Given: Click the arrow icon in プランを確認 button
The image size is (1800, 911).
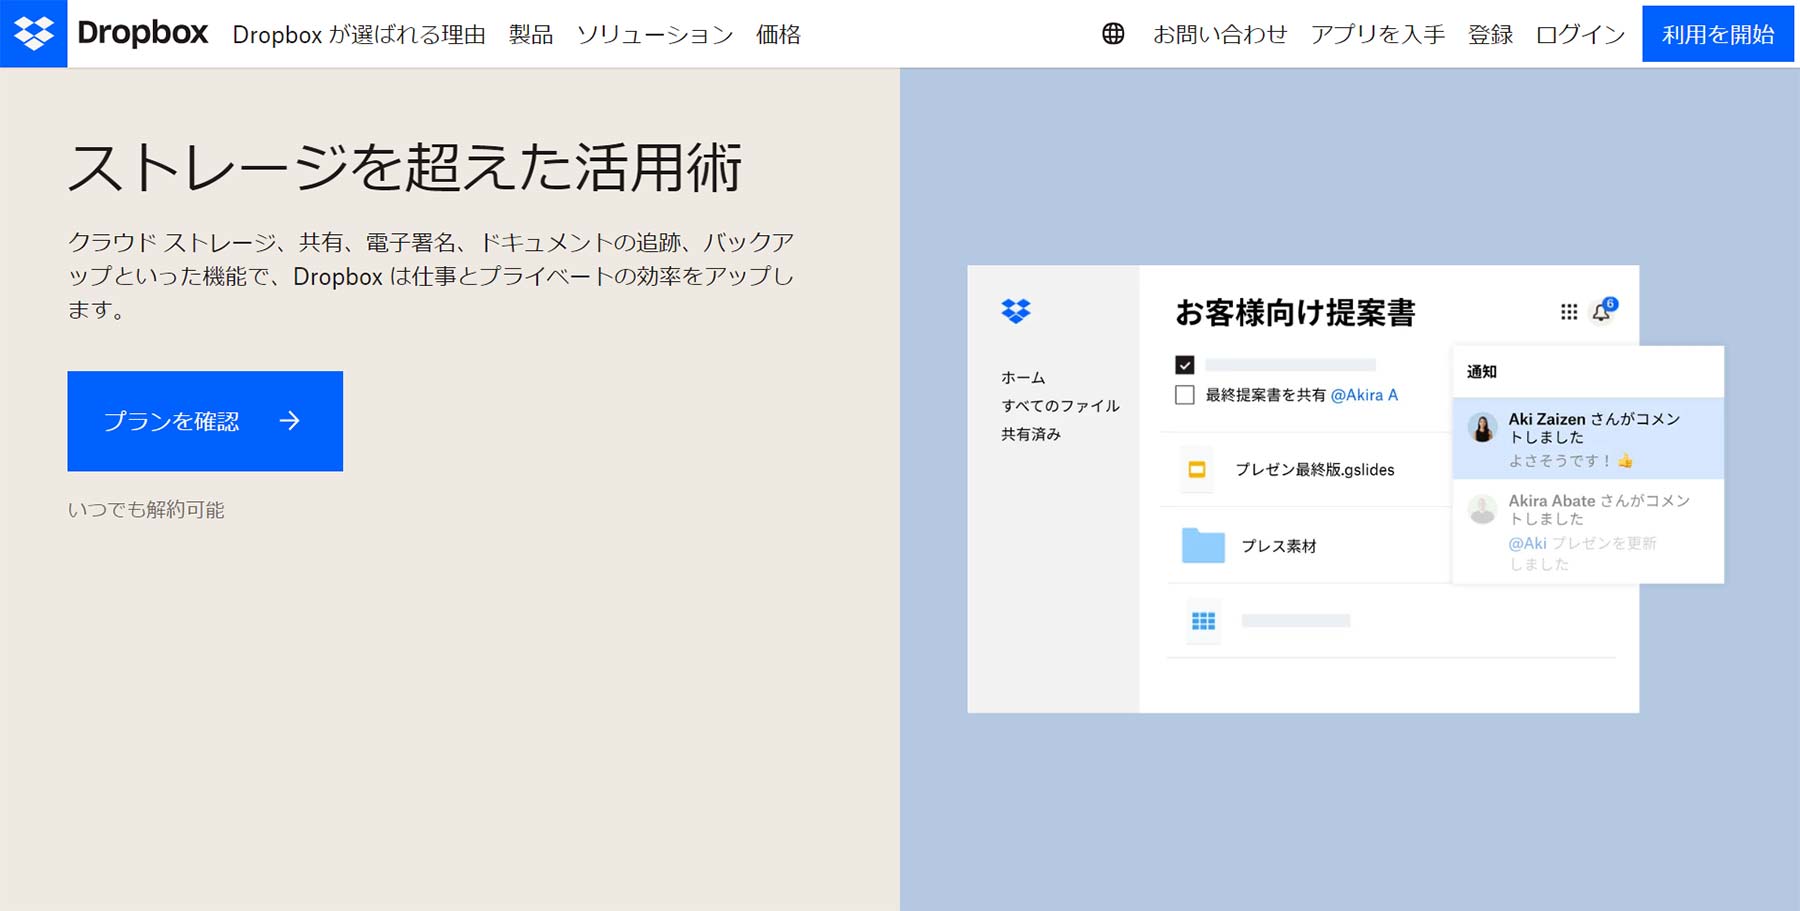Looking at the screenshot, I should 289,421.
